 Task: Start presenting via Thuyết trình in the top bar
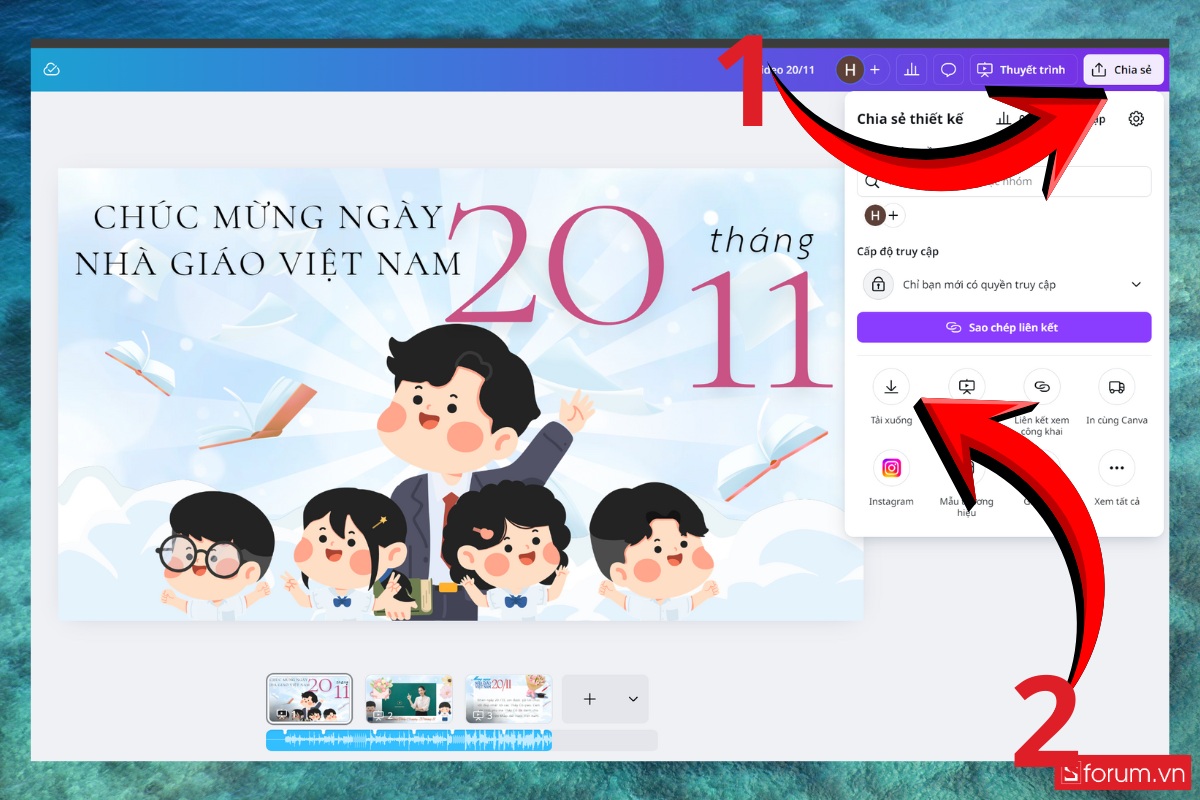1022,69
